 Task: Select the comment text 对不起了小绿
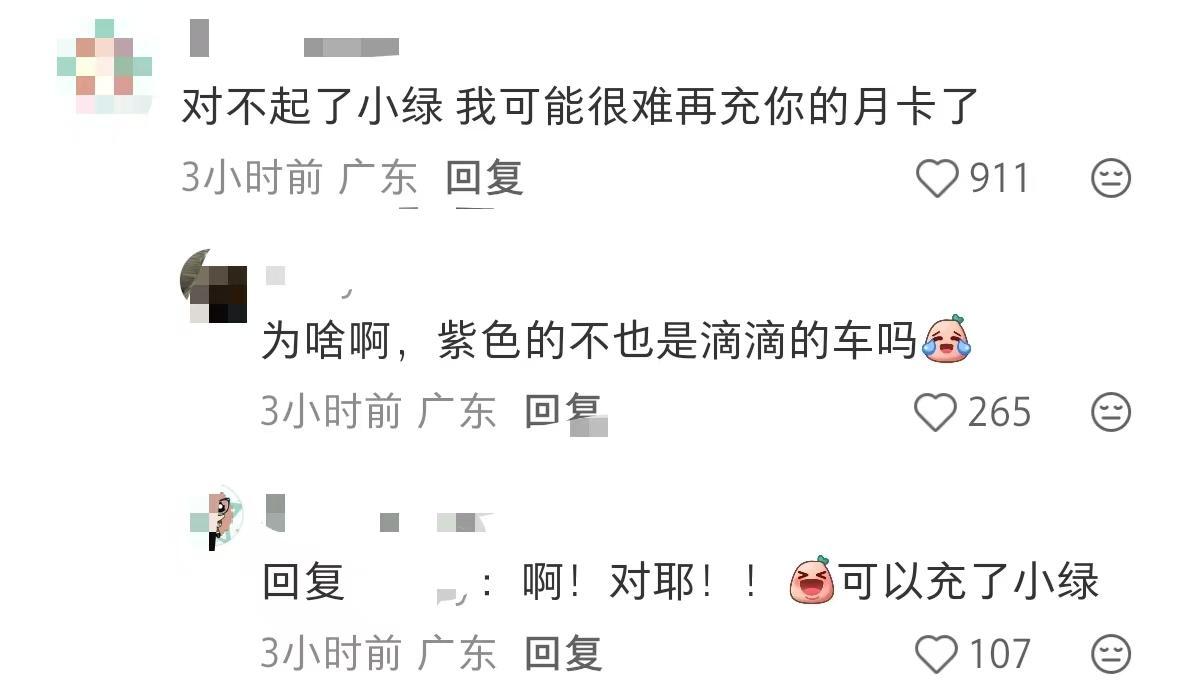[312, 107]
